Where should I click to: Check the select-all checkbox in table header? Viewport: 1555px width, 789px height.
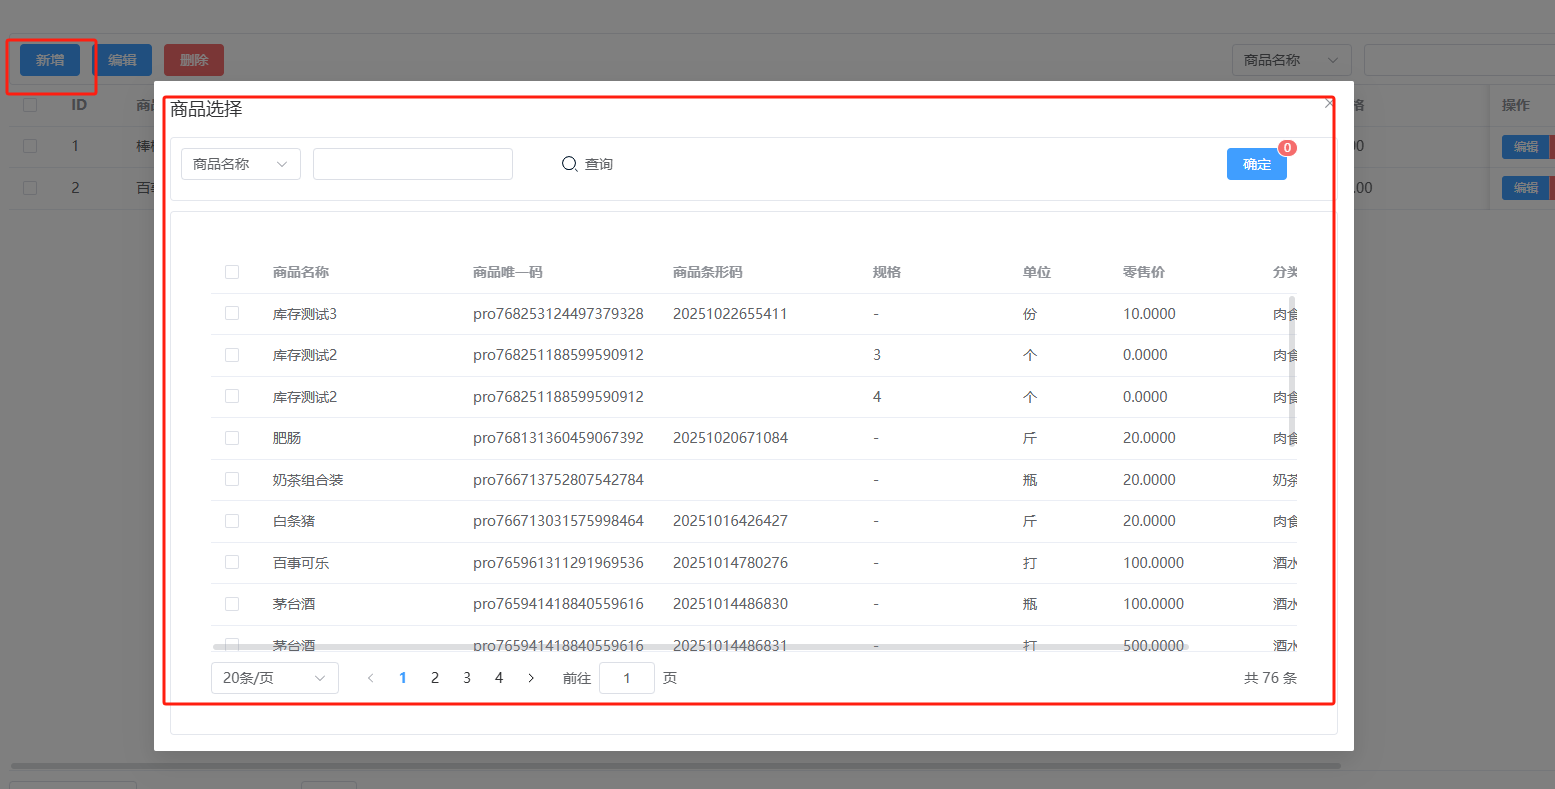(x=232, y=272)
